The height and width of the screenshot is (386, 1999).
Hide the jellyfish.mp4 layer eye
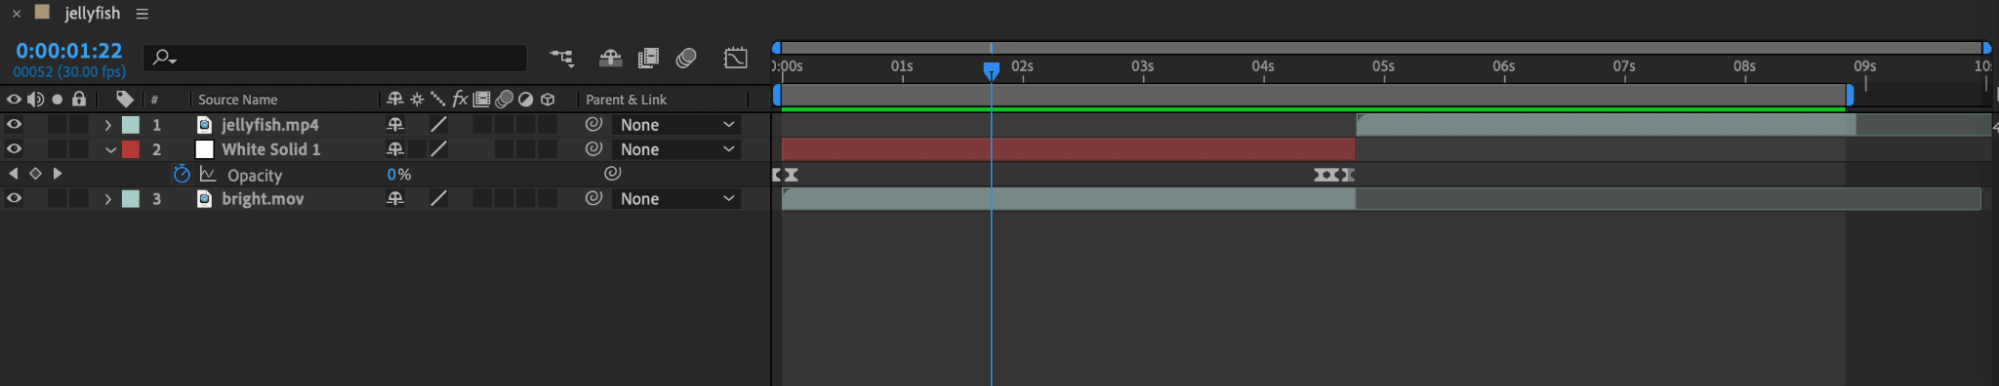[14, 124]
